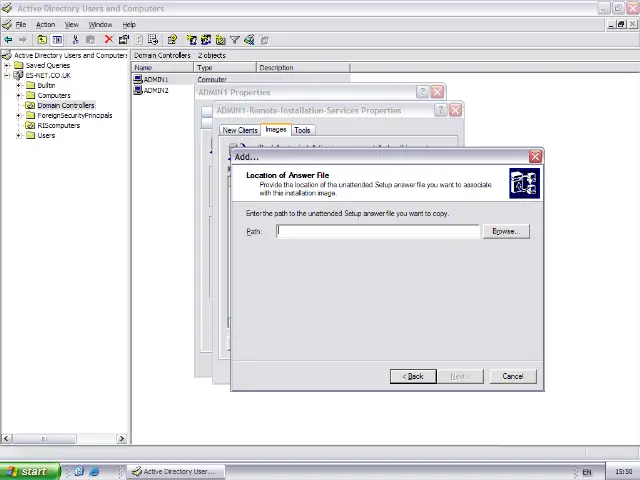Image resolution: width=640 pixels, height=480 pixels.
Task: Click the Active Directory User taskbar button
Action: [x=175, y=471]
